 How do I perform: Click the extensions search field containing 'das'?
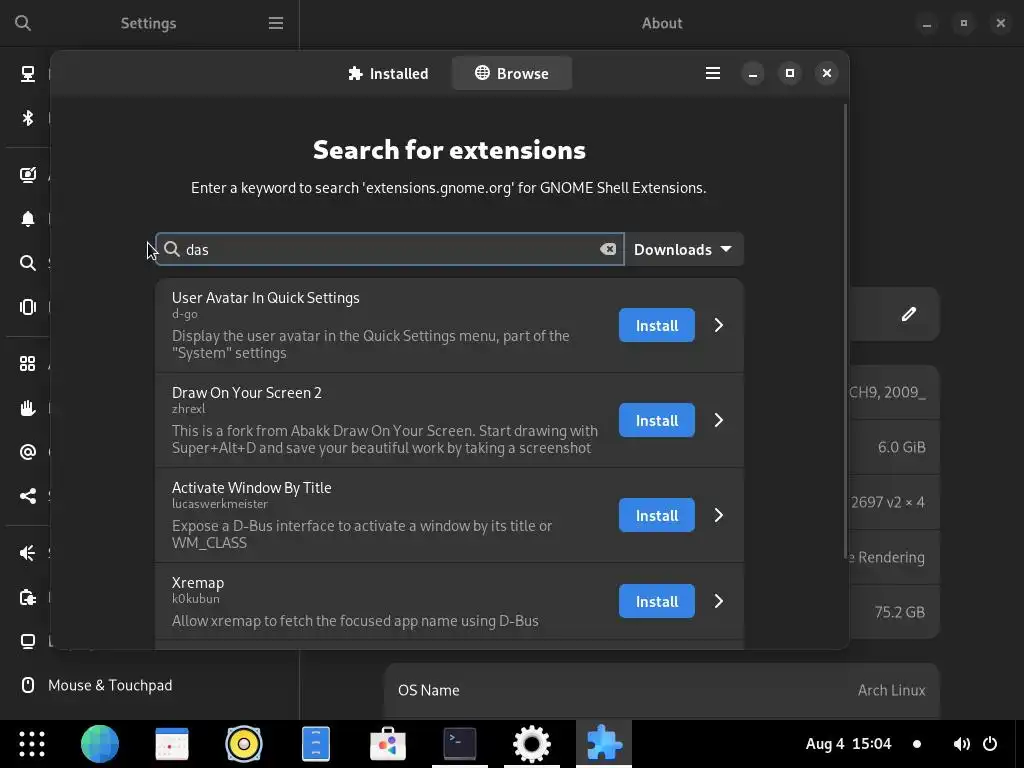coord(390,249)
